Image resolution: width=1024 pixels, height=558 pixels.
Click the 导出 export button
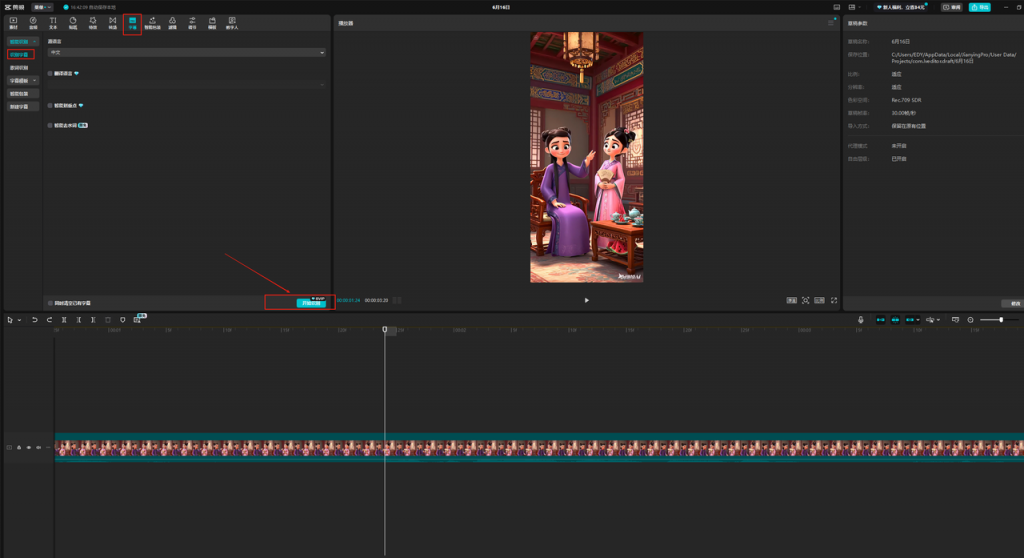[x=980, y=7]
